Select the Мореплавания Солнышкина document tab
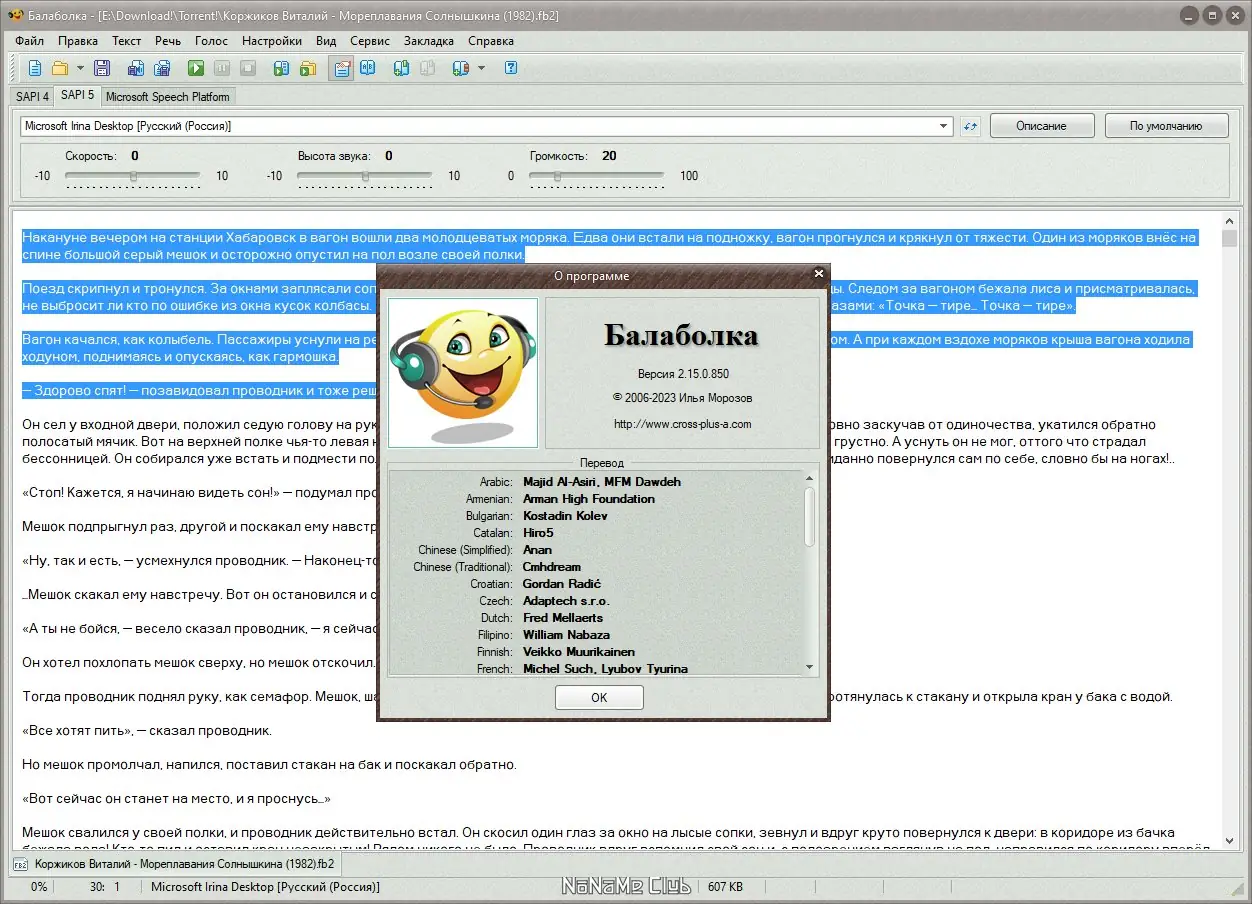The width and height of the screenshot is (1252, 904). [176, 863]
